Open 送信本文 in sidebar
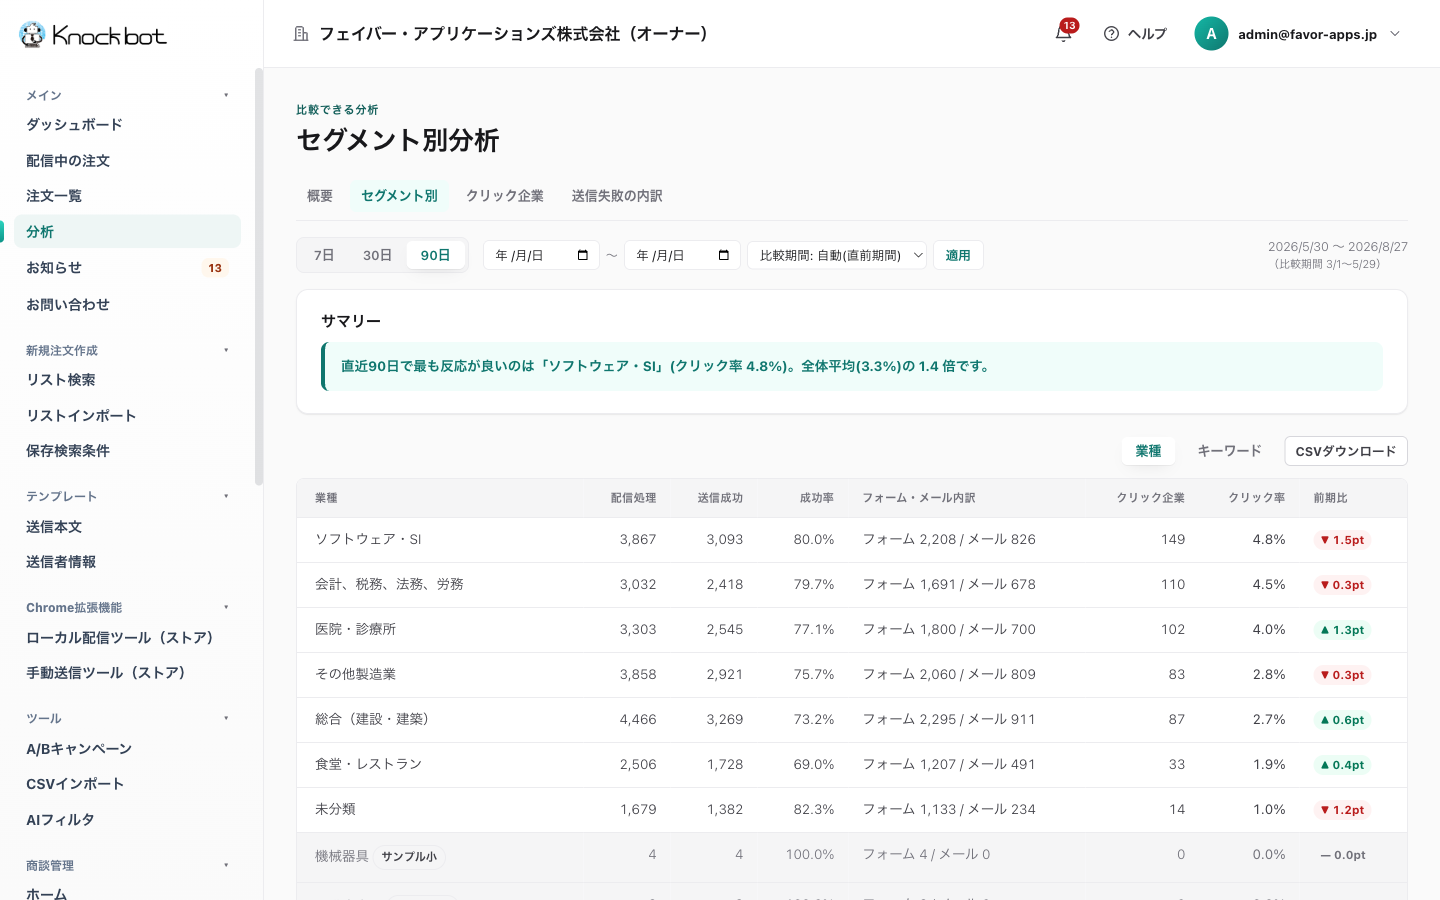The height and width of the screenshot is (900, 1440). pos(127,526)
